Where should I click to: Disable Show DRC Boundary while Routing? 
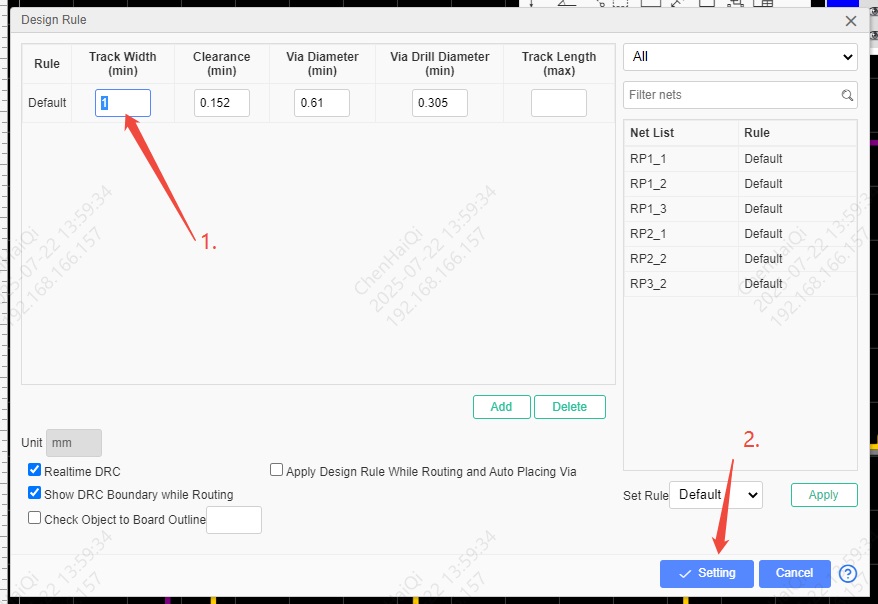tap(35, 493)
